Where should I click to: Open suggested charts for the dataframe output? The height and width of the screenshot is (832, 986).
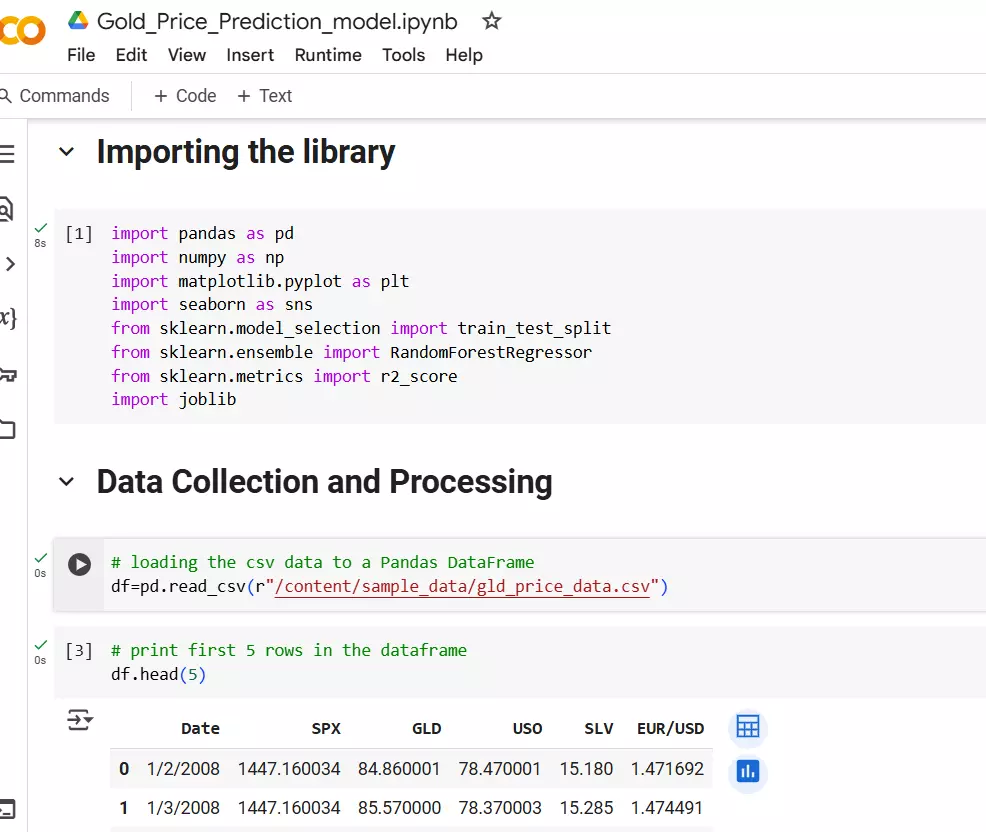point(747,772)
